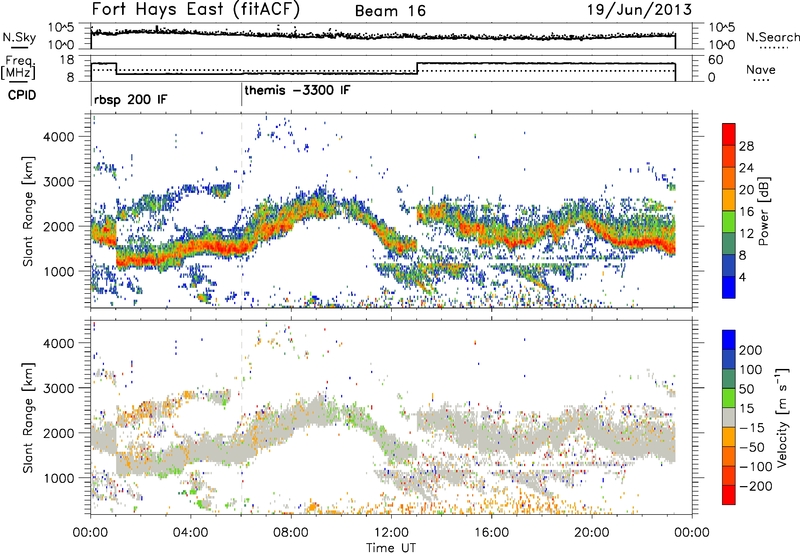This screenshot has width=800, height=554.
Task: Click the '12' tick on Power colorbar
Action: (x=746, y=234)
